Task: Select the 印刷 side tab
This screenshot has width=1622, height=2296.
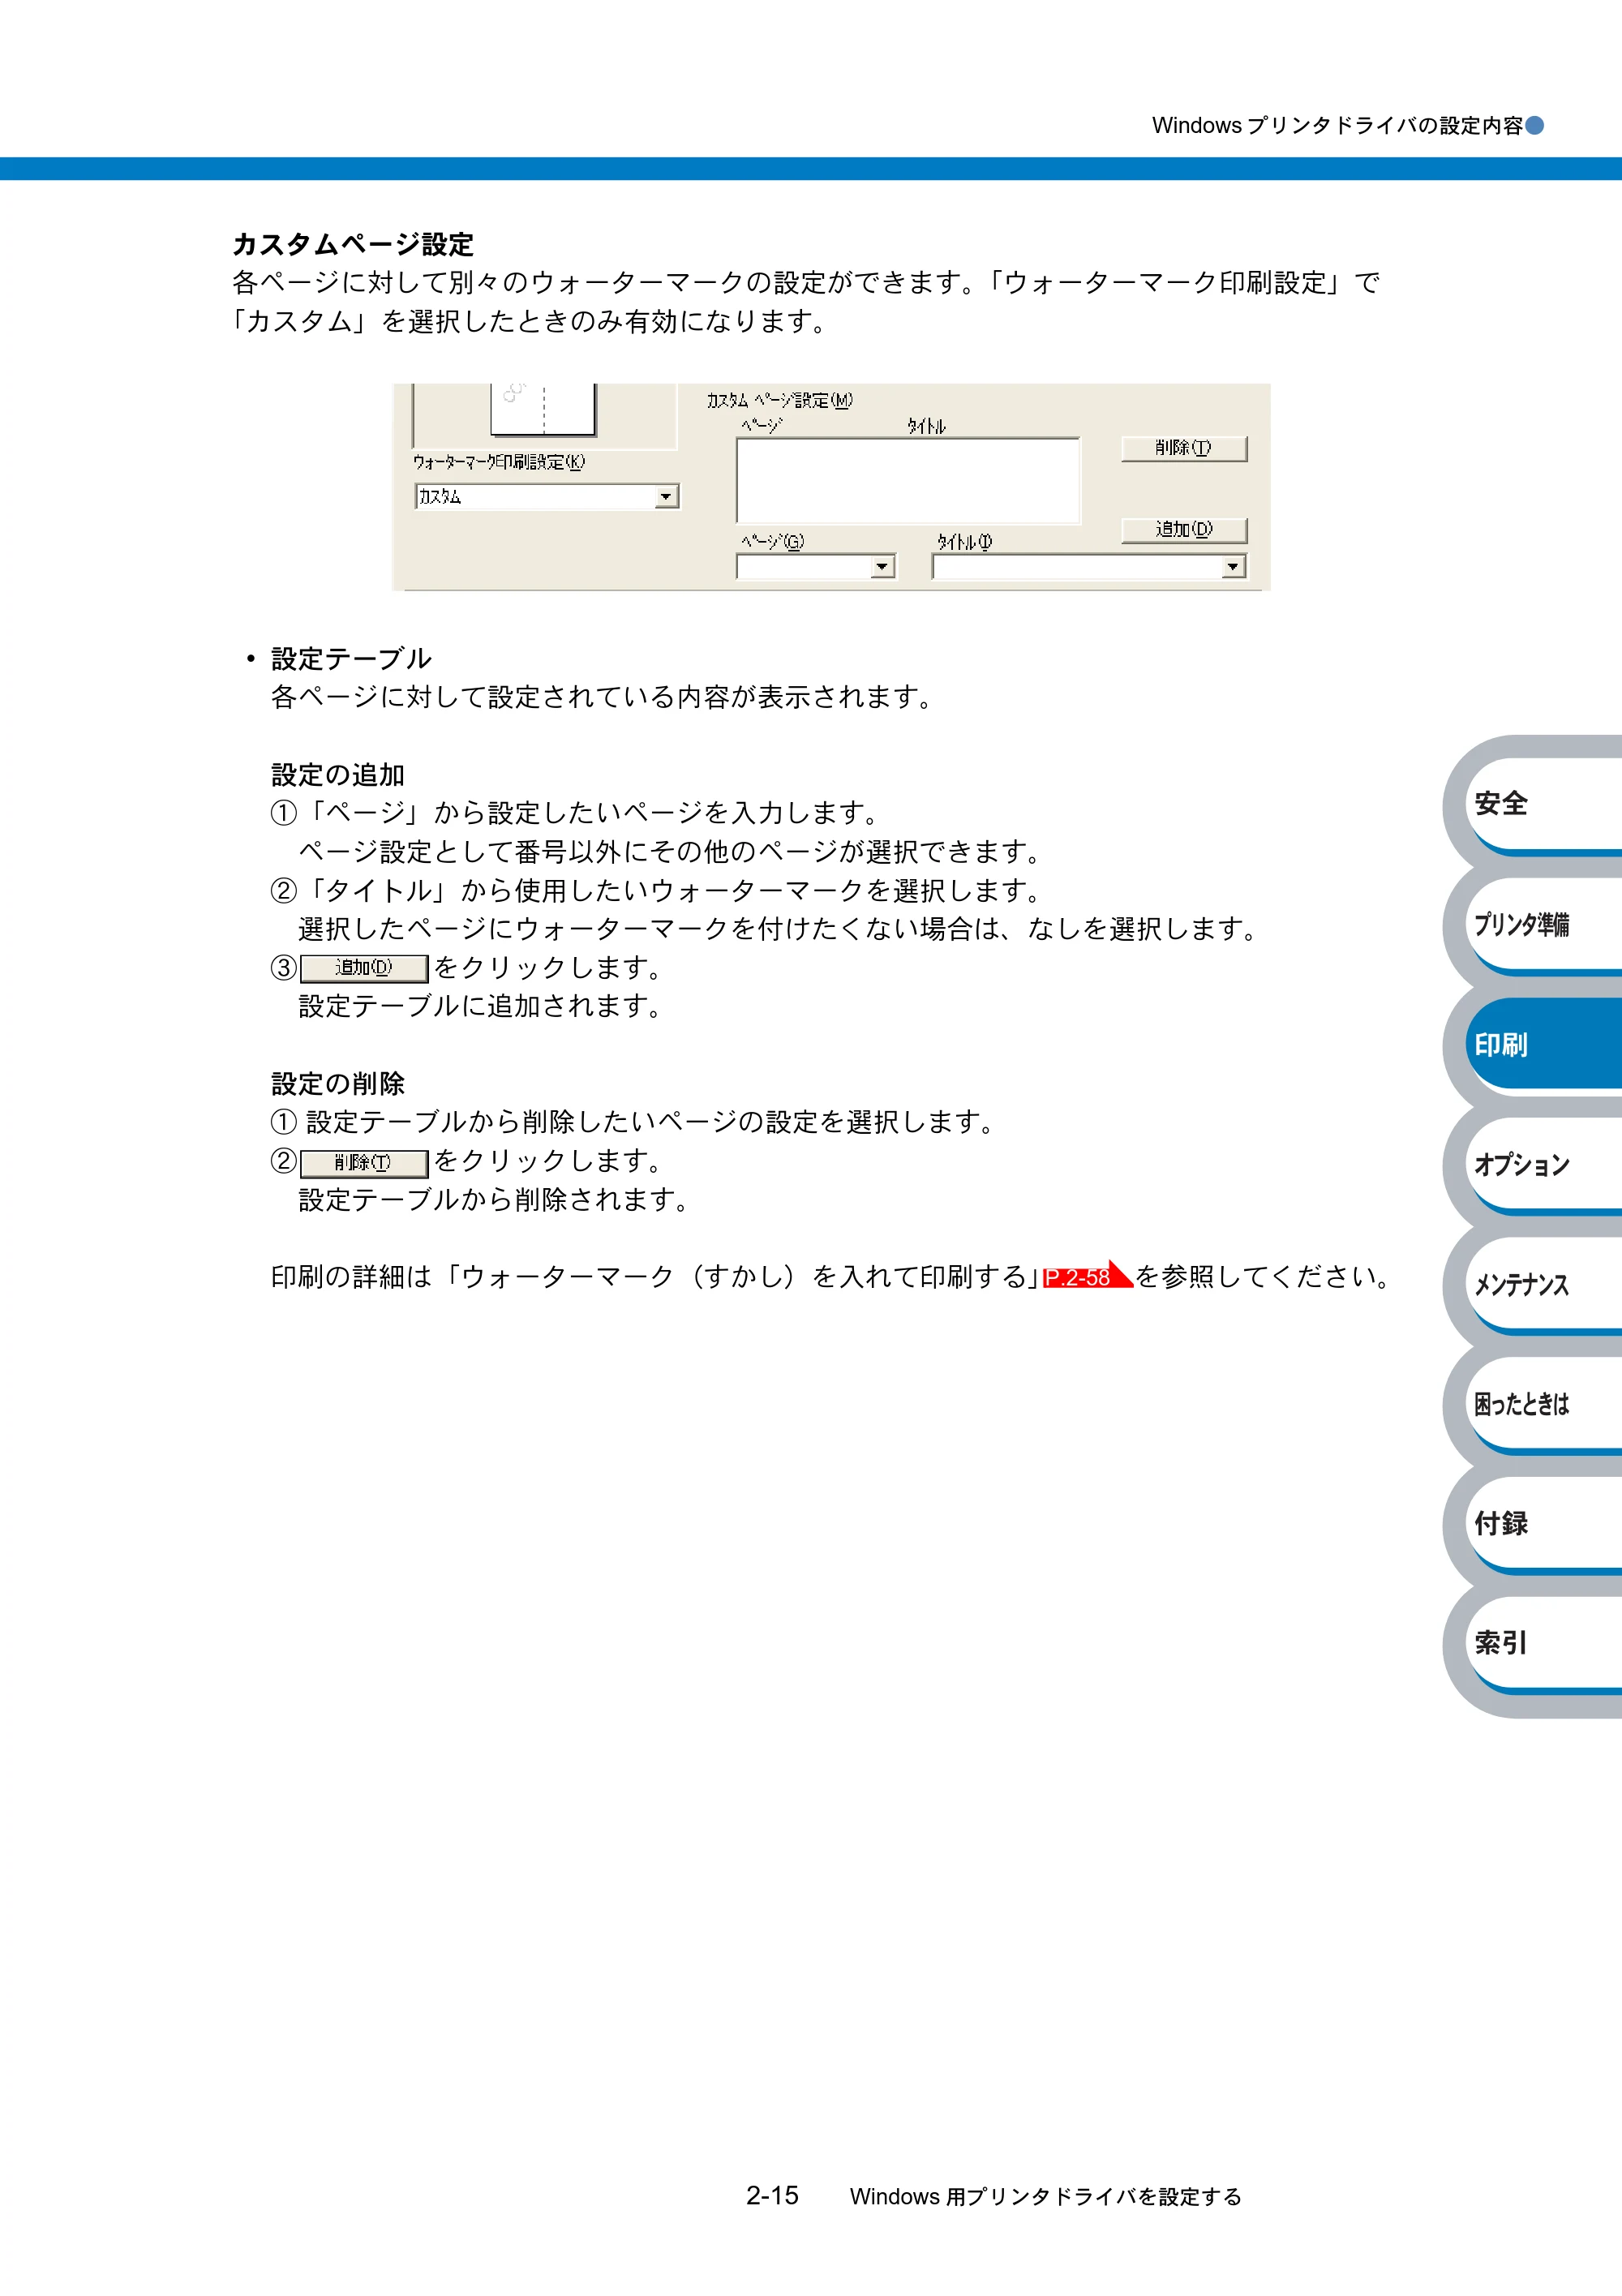Action: coord(1545,1044)
